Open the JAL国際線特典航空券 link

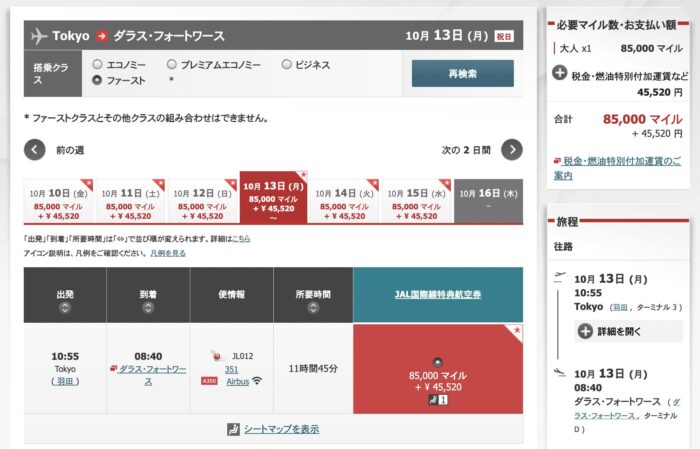click(x=437, y=294)
